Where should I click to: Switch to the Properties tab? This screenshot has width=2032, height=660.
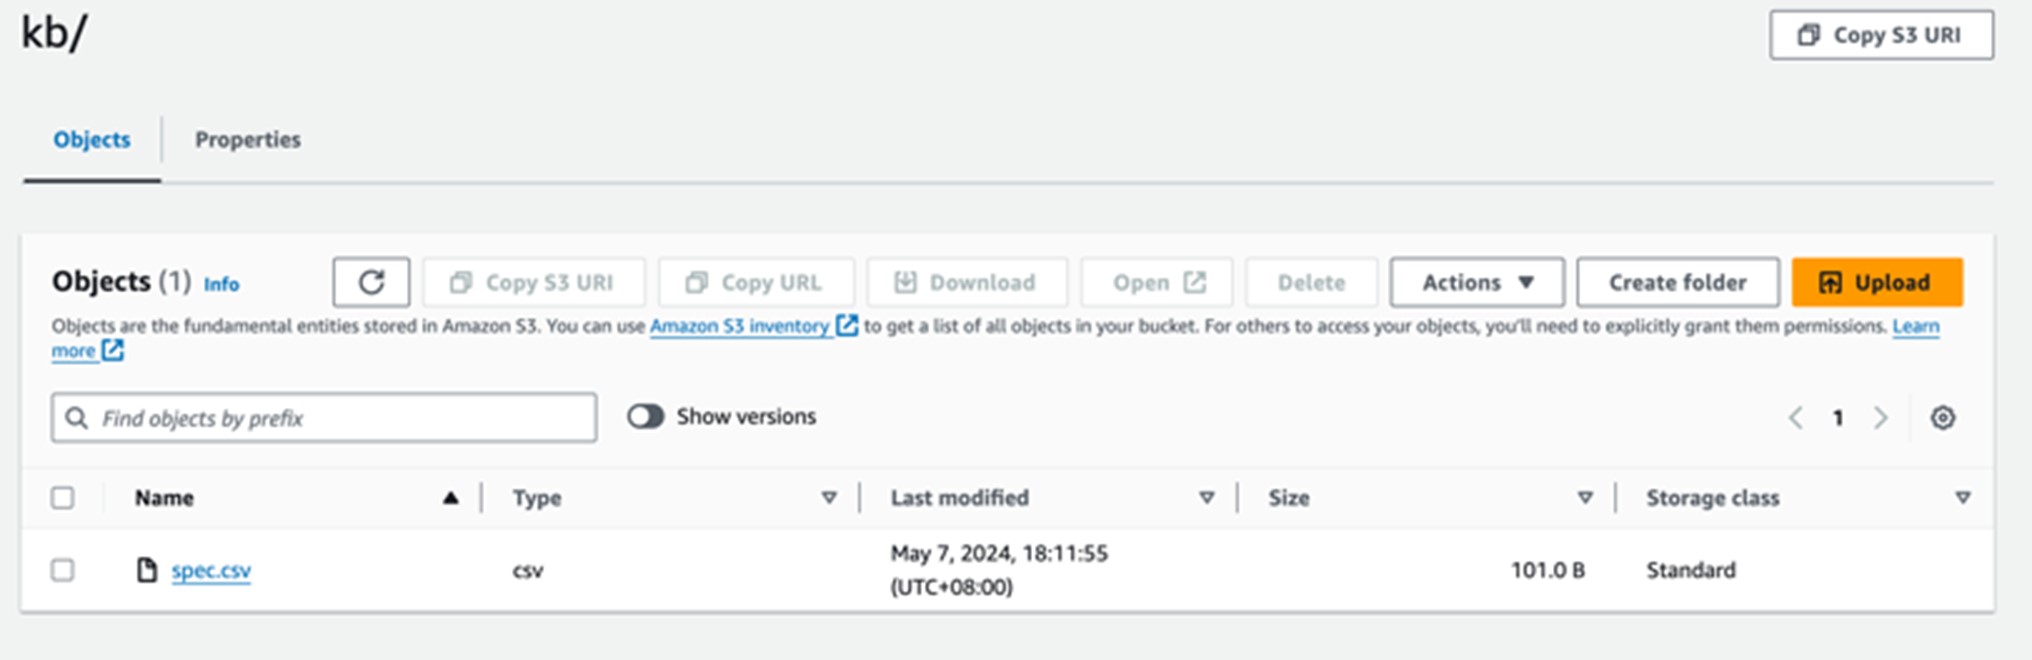coord(248,140)
